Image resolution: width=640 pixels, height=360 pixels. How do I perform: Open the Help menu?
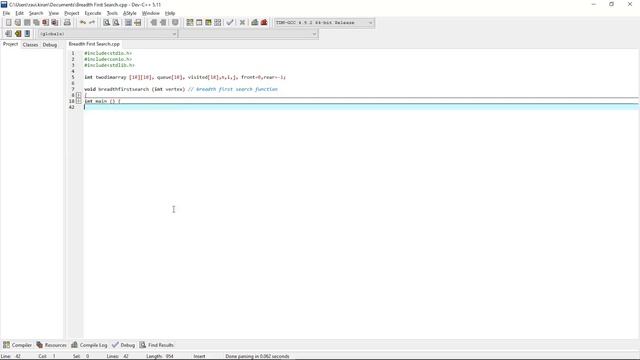click(170, 13)
